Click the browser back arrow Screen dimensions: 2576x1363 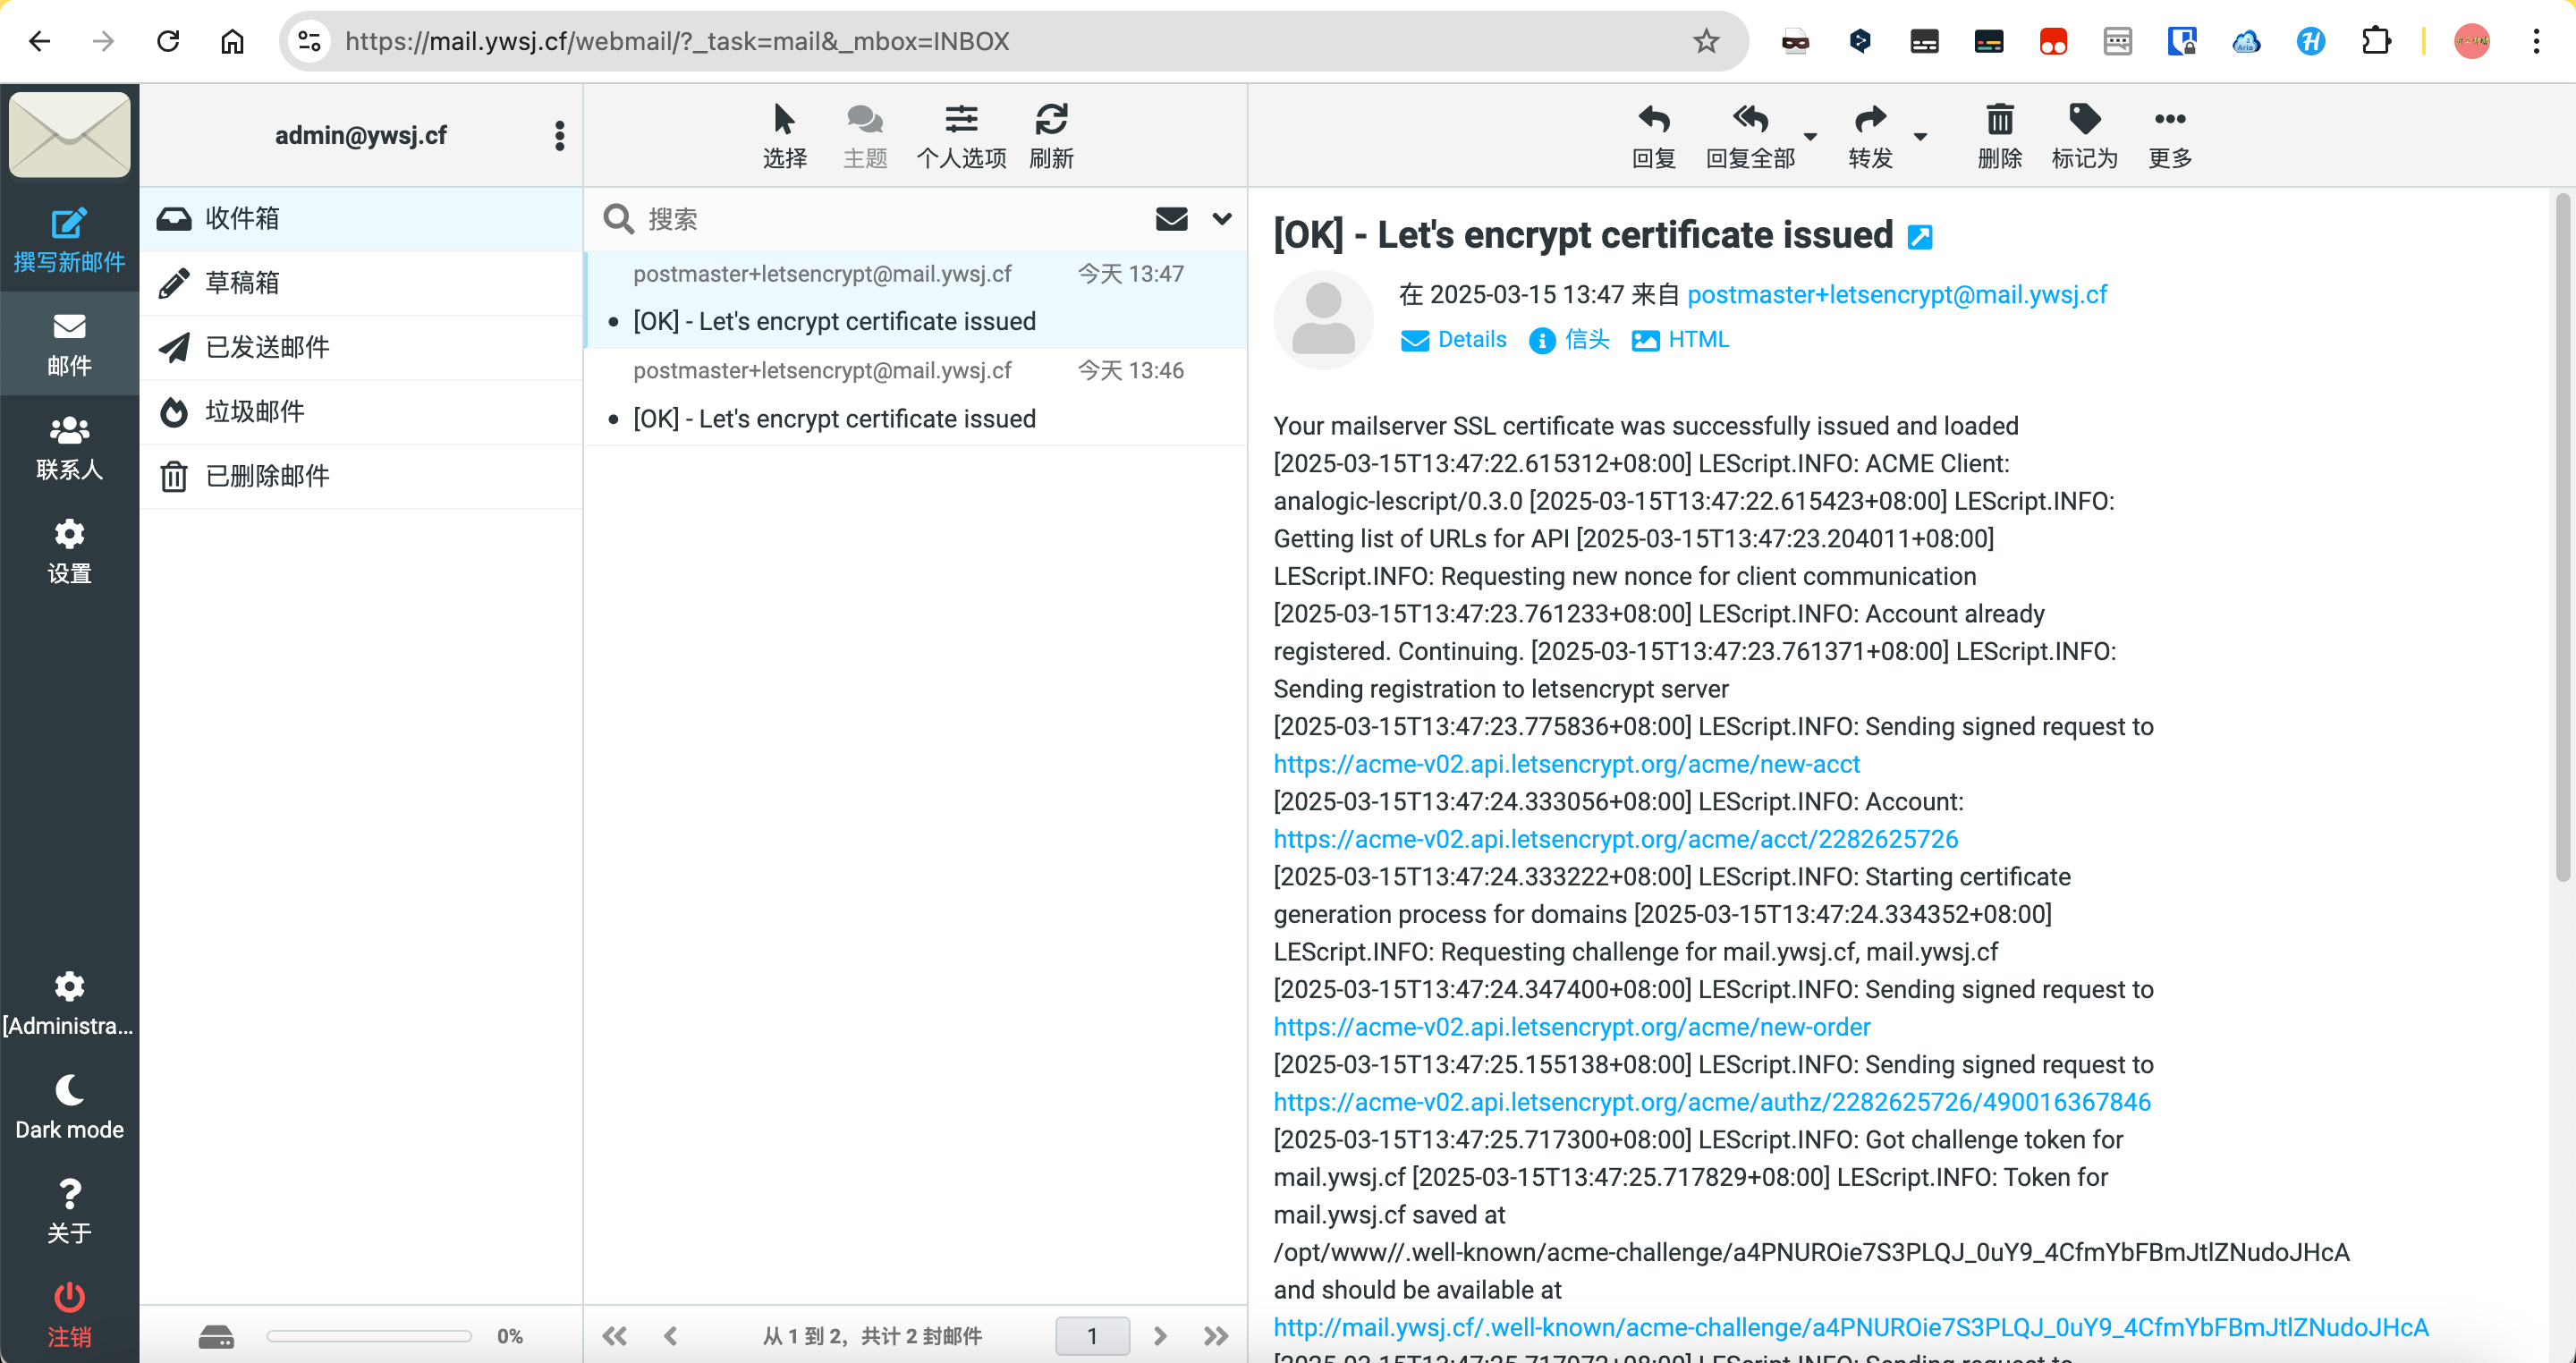click(x=39, y=41)
